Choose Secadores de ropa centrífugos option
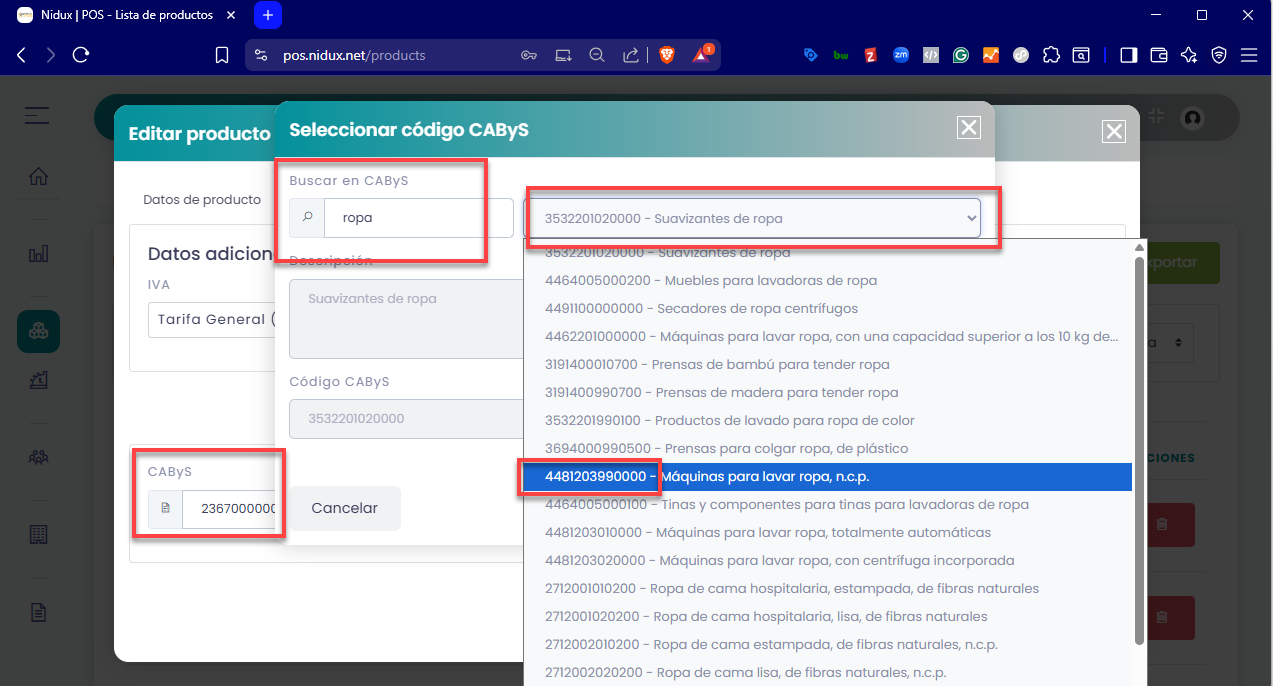Viewport: 1273px width, 686px height. 701,309
